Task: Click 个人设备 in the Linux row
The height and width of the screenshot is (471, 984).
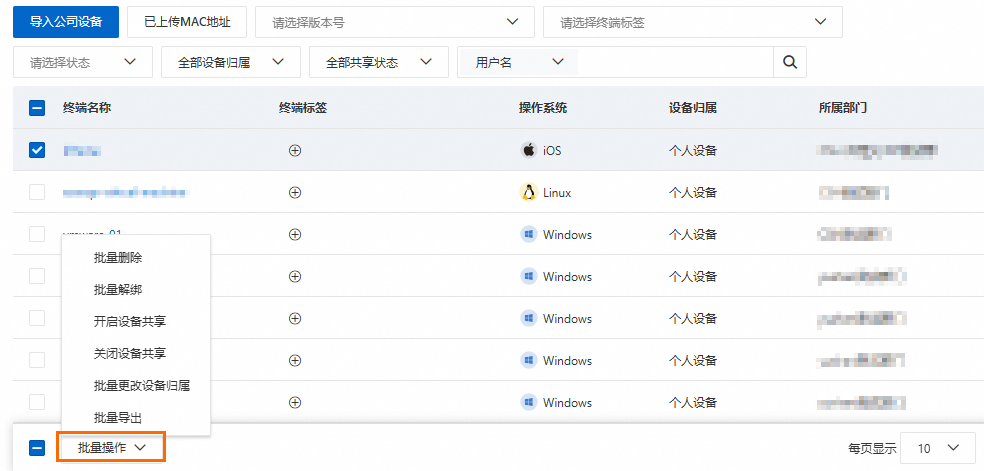Action: (693, 193)
